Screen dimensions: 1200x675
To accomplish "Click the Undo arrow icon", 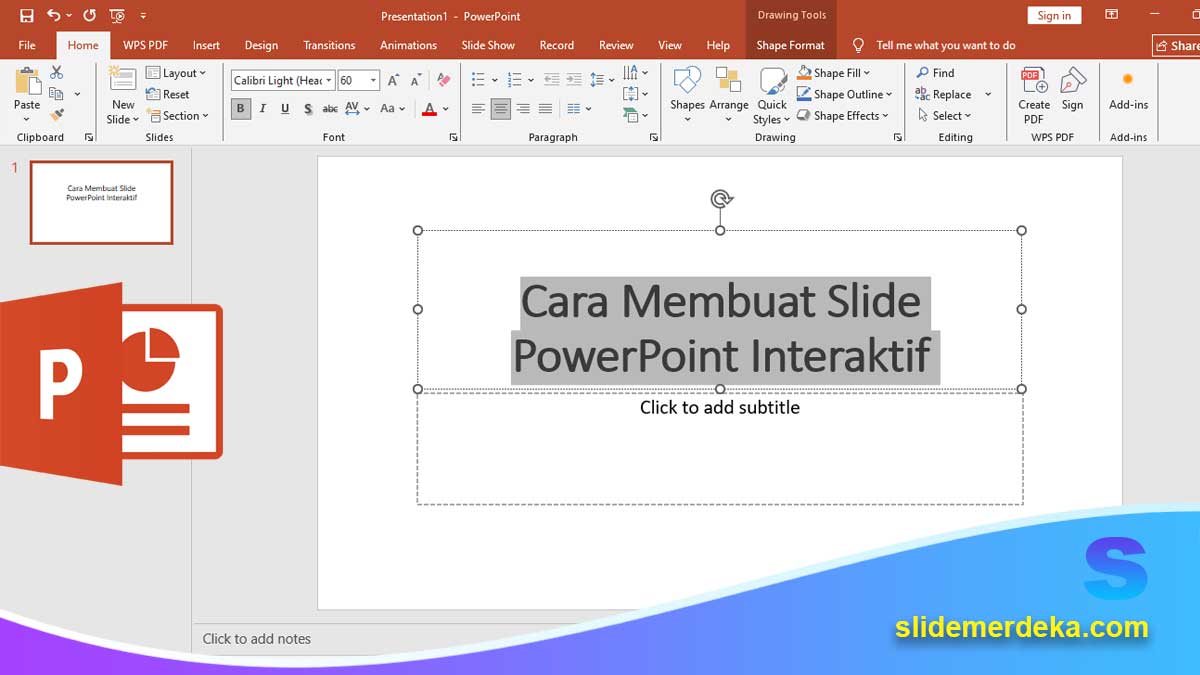I will (53, 15).
